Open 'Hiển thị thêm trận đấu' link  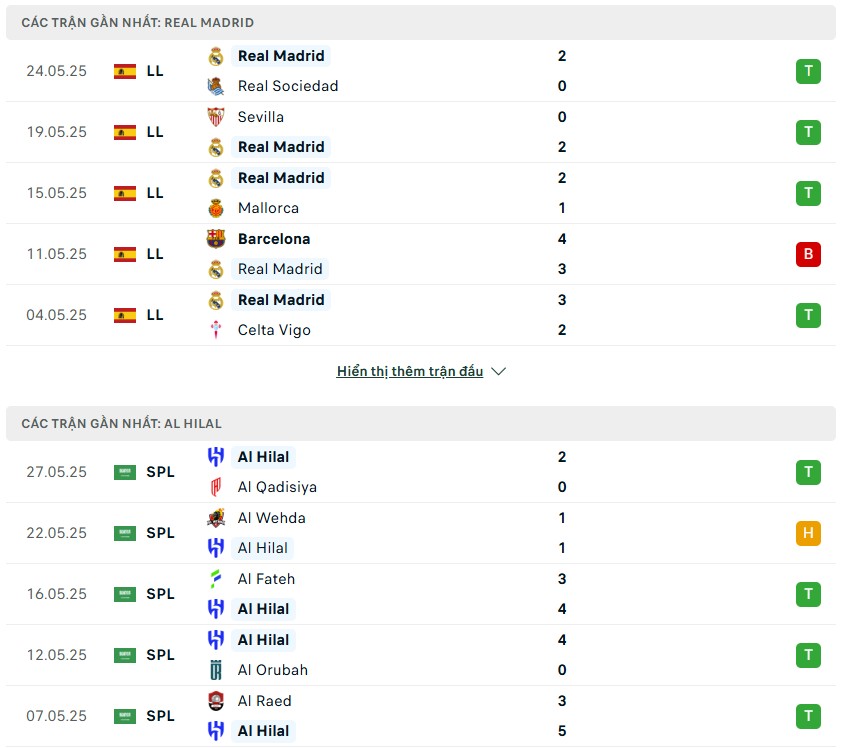410,372
